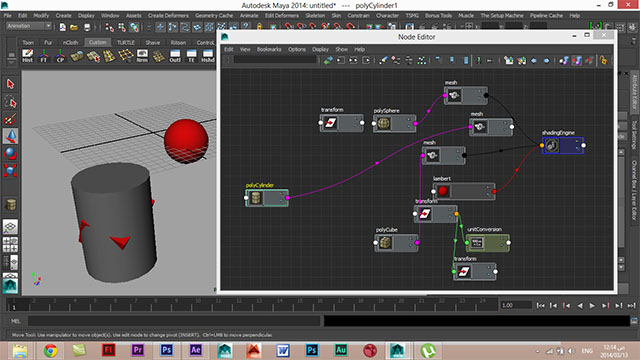
Task: Toggle select by hierarchy mode
Action: (109, 27)
